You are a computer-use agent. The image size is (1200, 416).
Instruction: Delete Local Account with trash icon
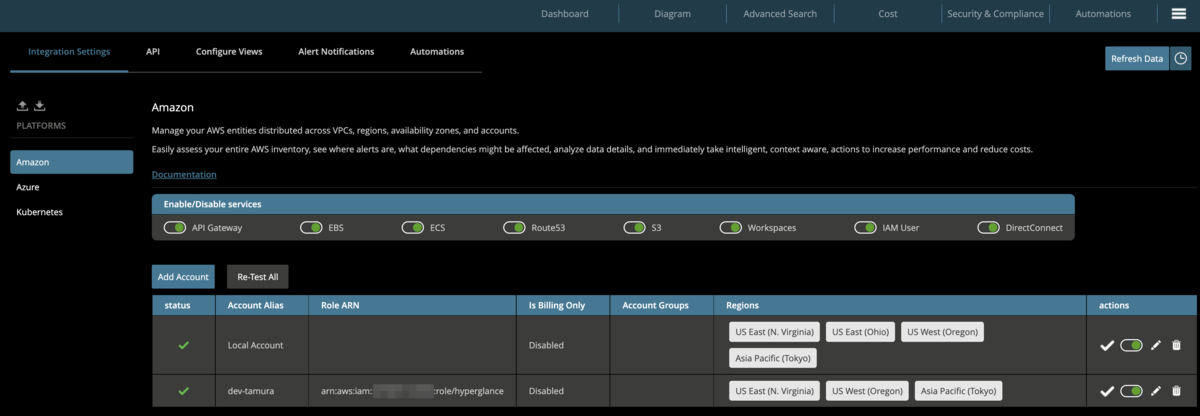pyautogui.click(x=1176, y=345)
